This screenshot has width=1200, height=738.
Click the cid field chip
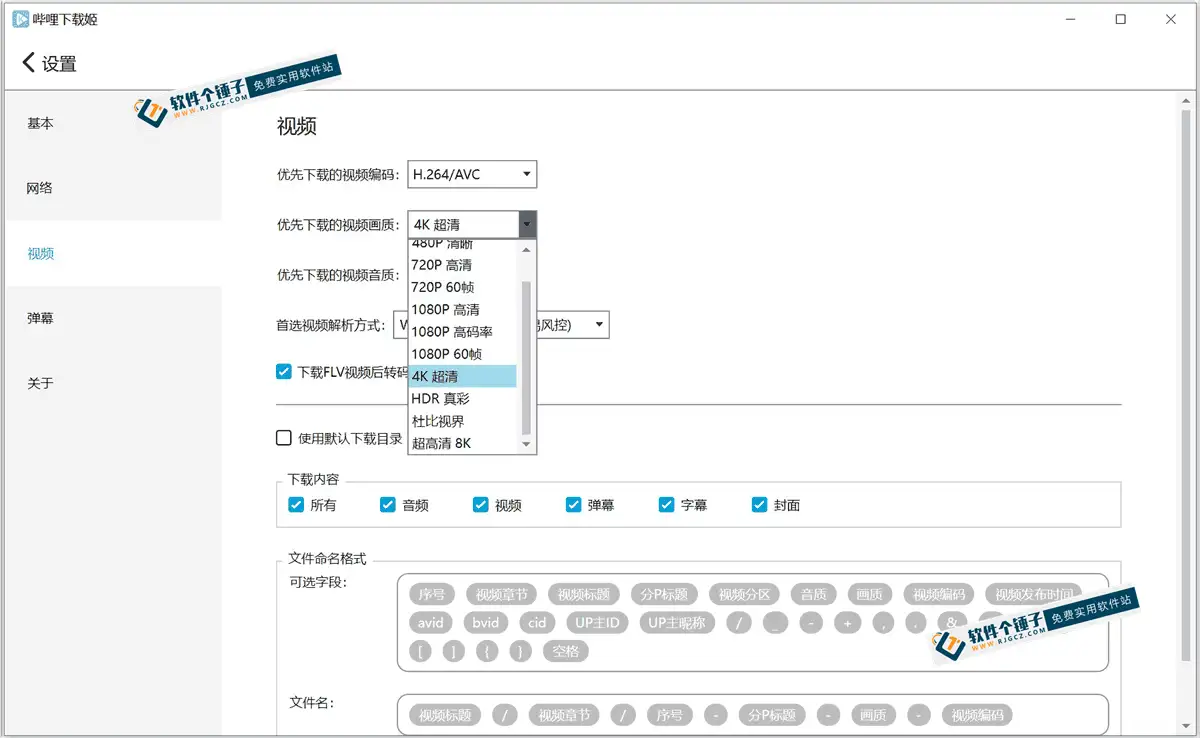click(538, 622)
